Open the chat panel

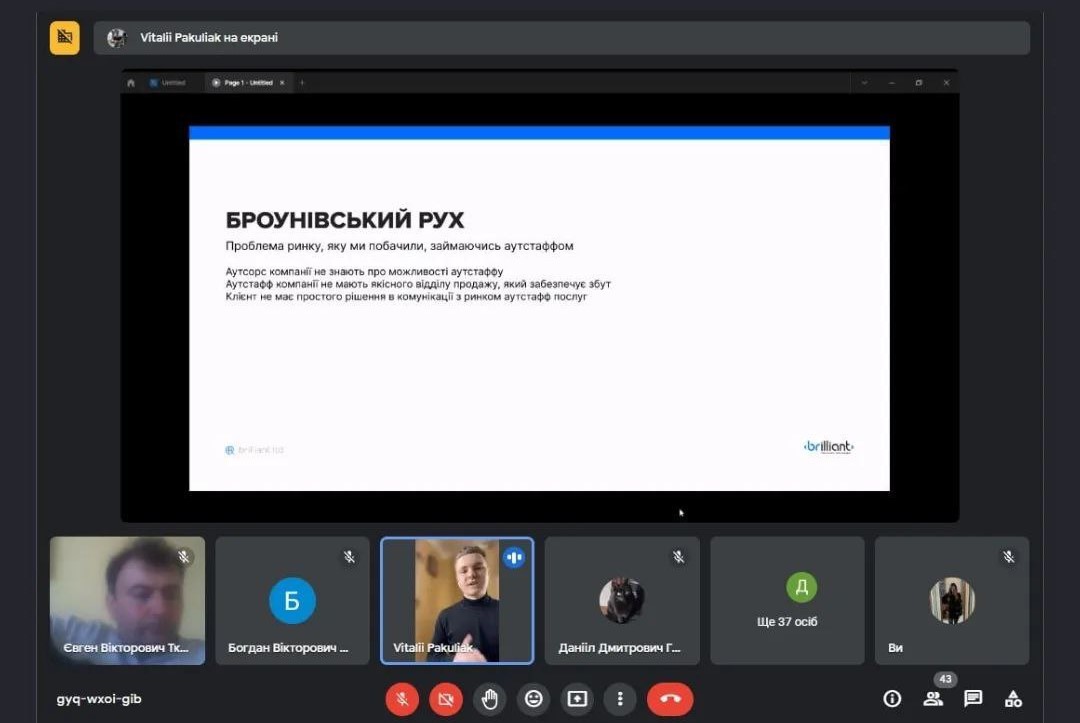(x=973, y=699)
